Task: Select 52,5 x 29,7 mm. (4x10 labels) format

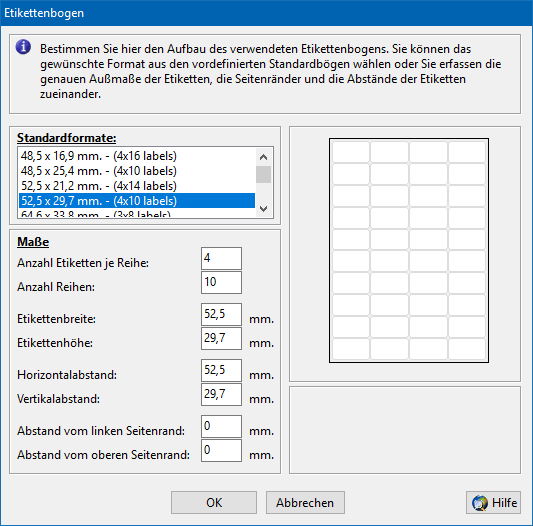Action: pyautogui.click(x=137, y=201)
